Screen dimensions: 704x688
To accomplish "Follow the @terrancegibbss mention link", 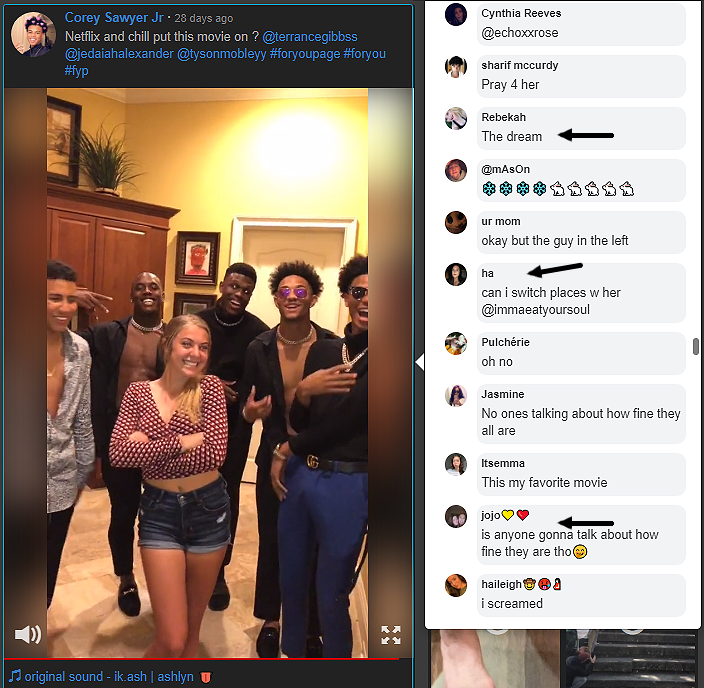I will pyautogui.click(x=310, y=36).
